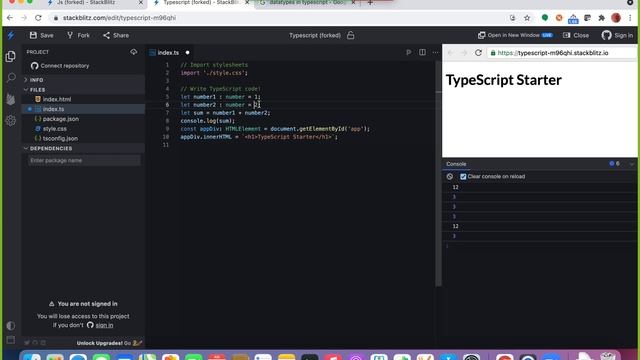The height and width of the screenshot is (360, 640).
Task: Click the StackBlitz lightning logo
Action: (11, 36)
